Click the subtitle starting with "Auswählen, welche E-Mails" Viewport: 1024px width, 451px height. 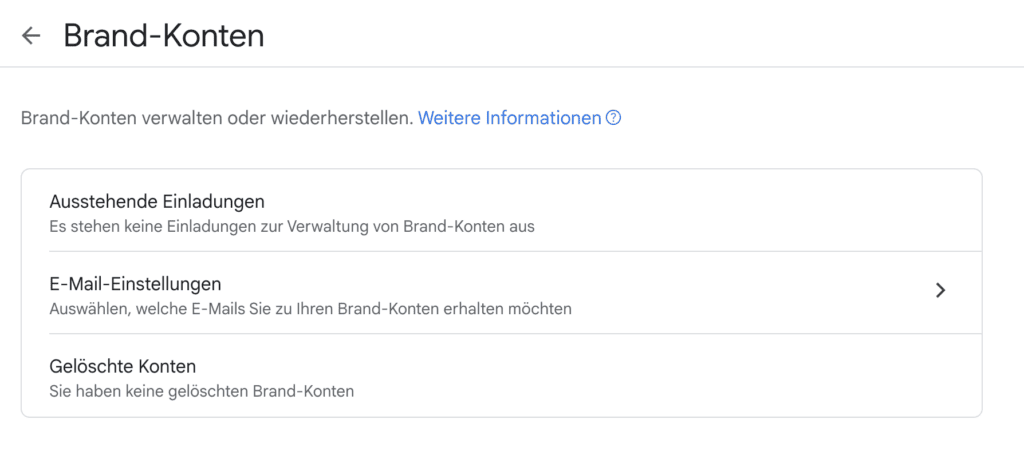(x=310, y=309)
